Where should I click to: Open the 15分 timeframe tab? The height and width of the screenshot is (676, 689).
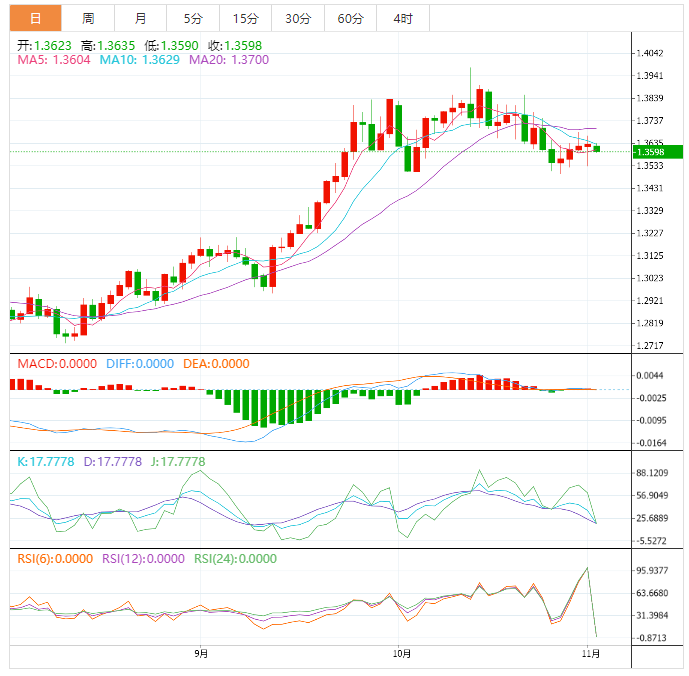click(x=244, y=18)
